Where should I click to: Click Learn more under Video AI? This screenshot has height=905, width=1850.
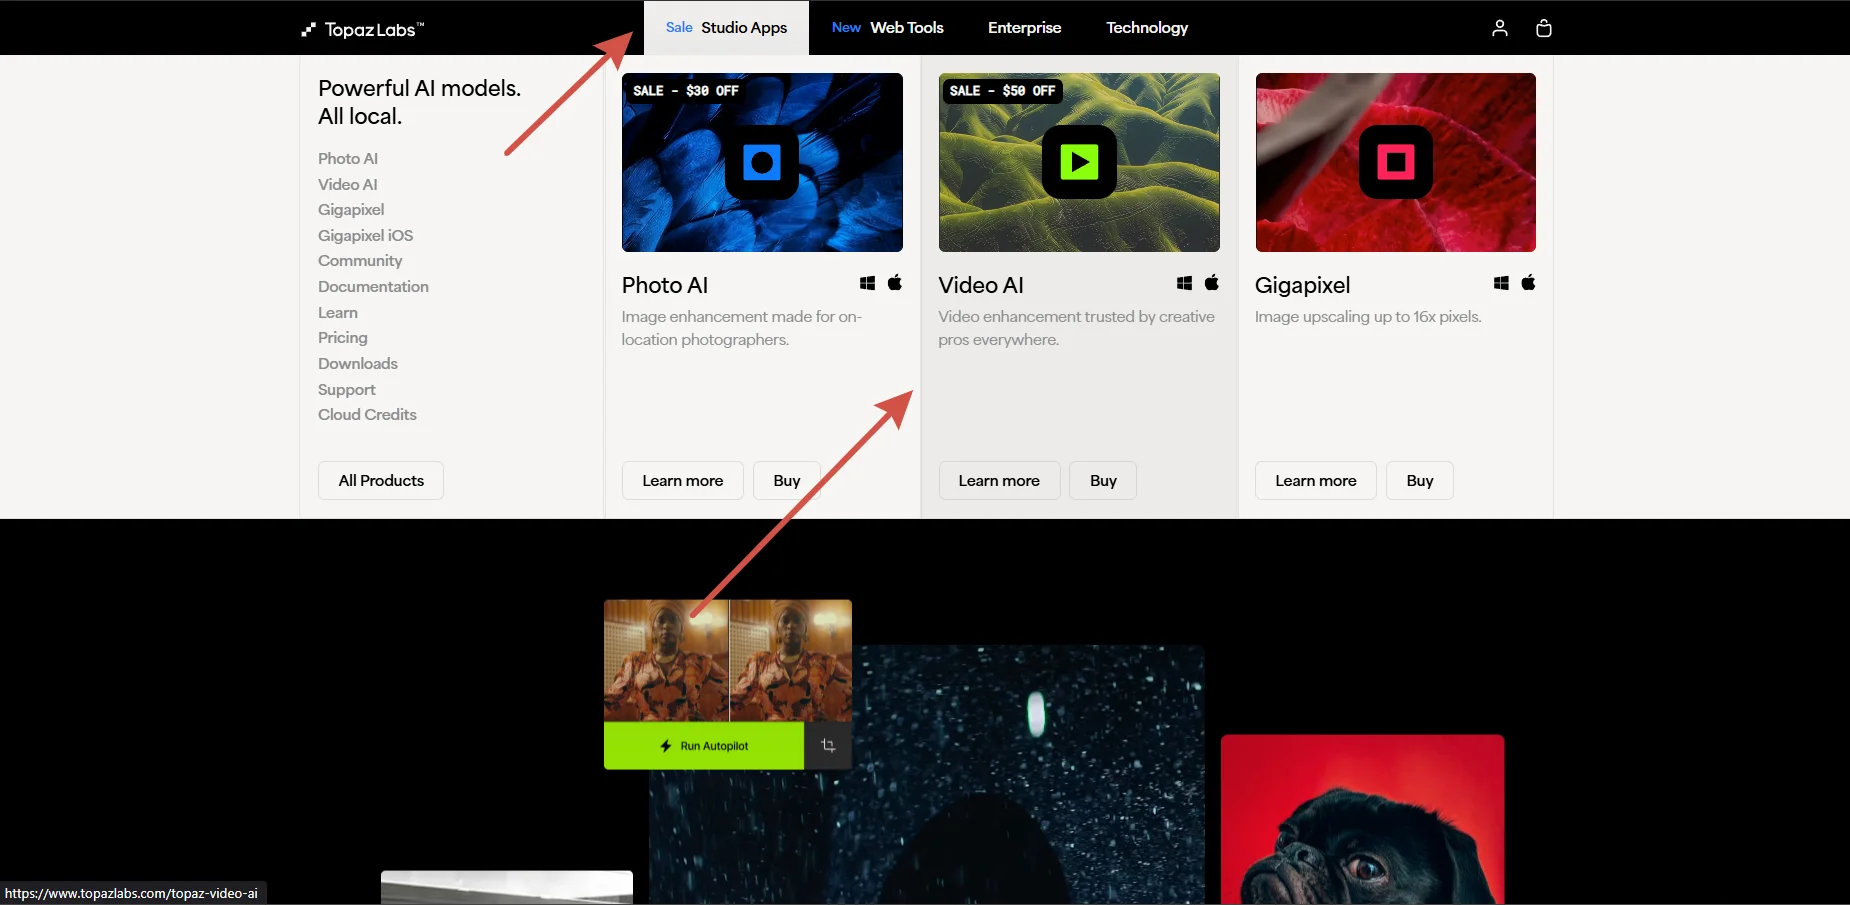[x=999, y=480]
